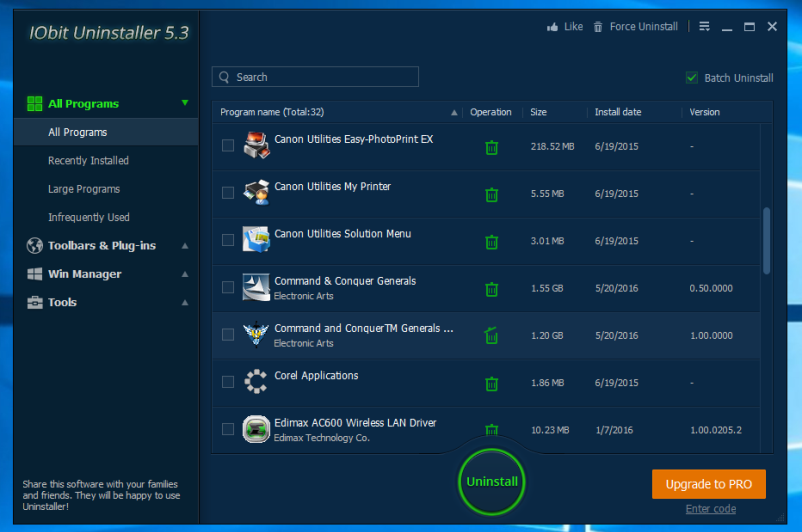Check the box for Command & Conquer Generals
This screenshot has height=532, width=802.
pyautogui.click(x=228, y=287)
